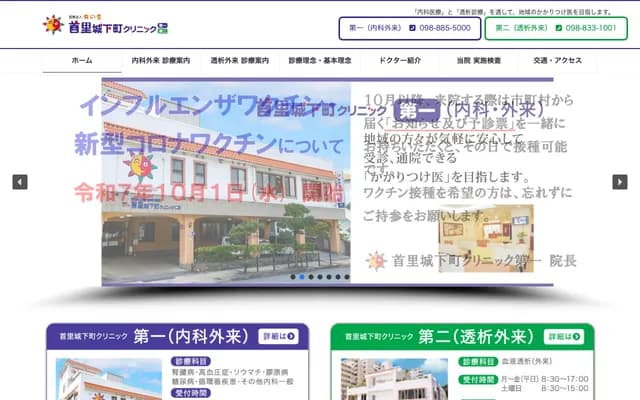Select third slideshow pagination dot
This screenshot has height=400, width=640.
tap(311, 277)
